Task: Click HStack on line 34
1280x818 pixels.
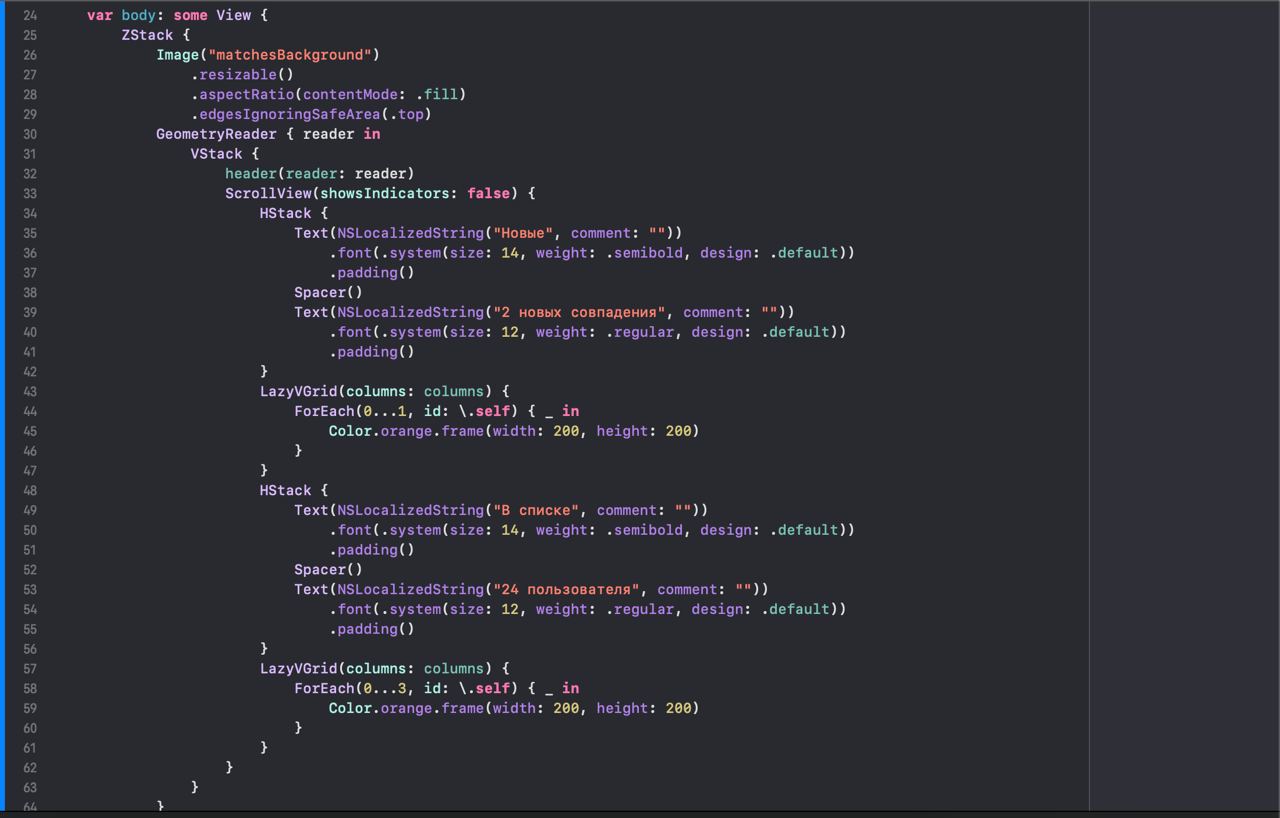Action: 285,213
